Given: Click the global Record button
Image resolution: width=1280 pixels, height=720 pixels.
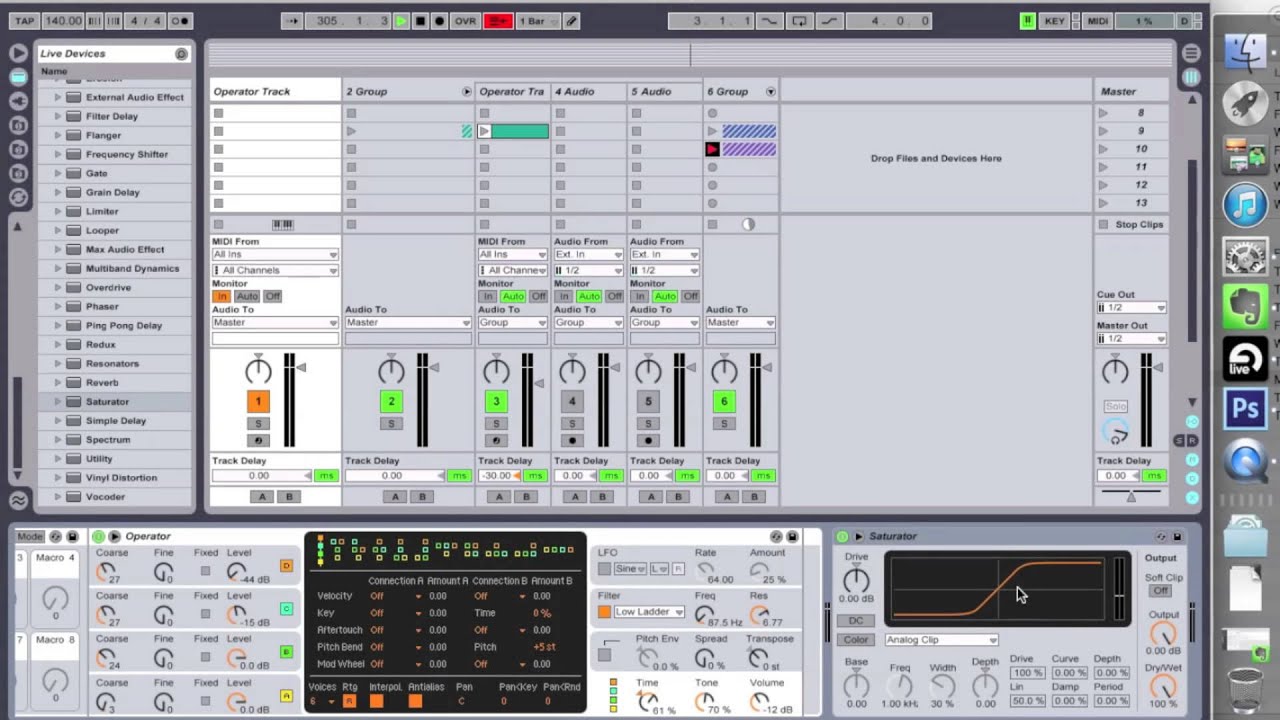Looking at the screenshot, I should [439, 21].
